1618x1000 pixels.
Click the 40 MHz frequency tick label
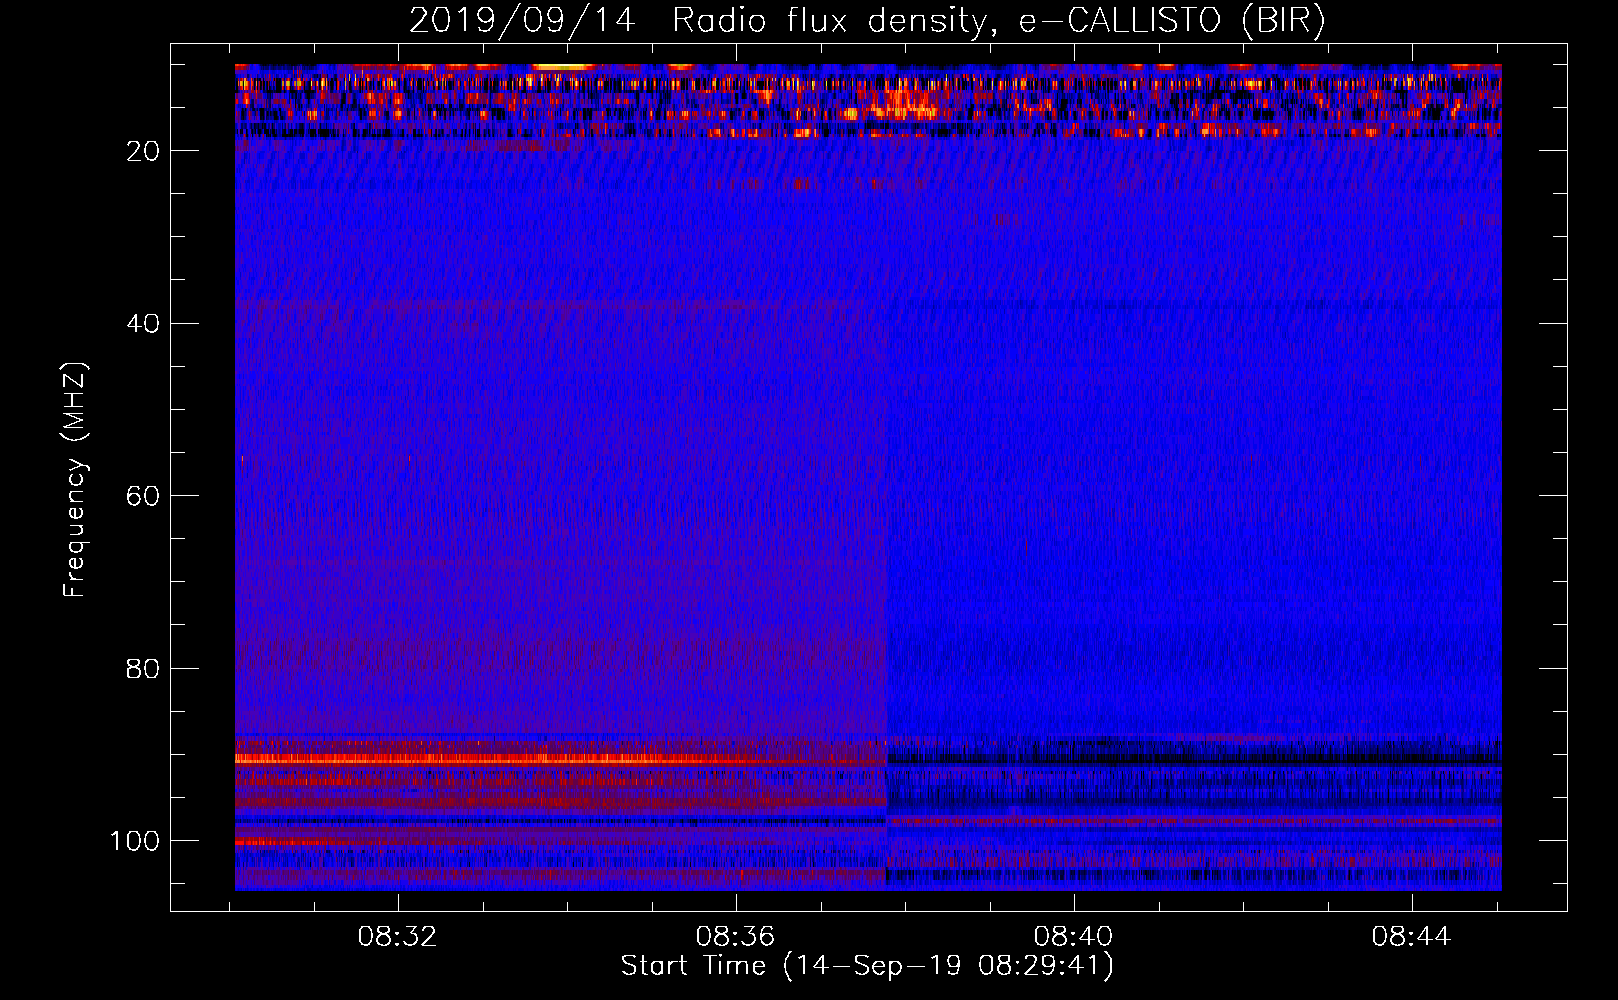(x=143, y=324)
